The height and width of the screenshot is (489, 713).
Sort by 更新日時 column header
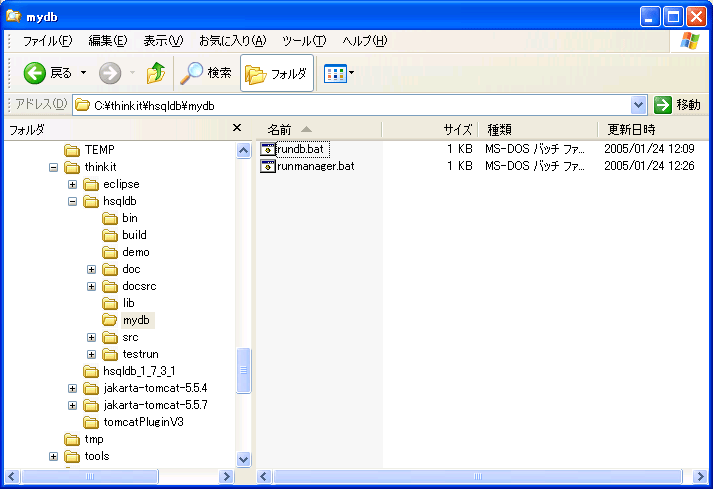[x=653, y=130]
